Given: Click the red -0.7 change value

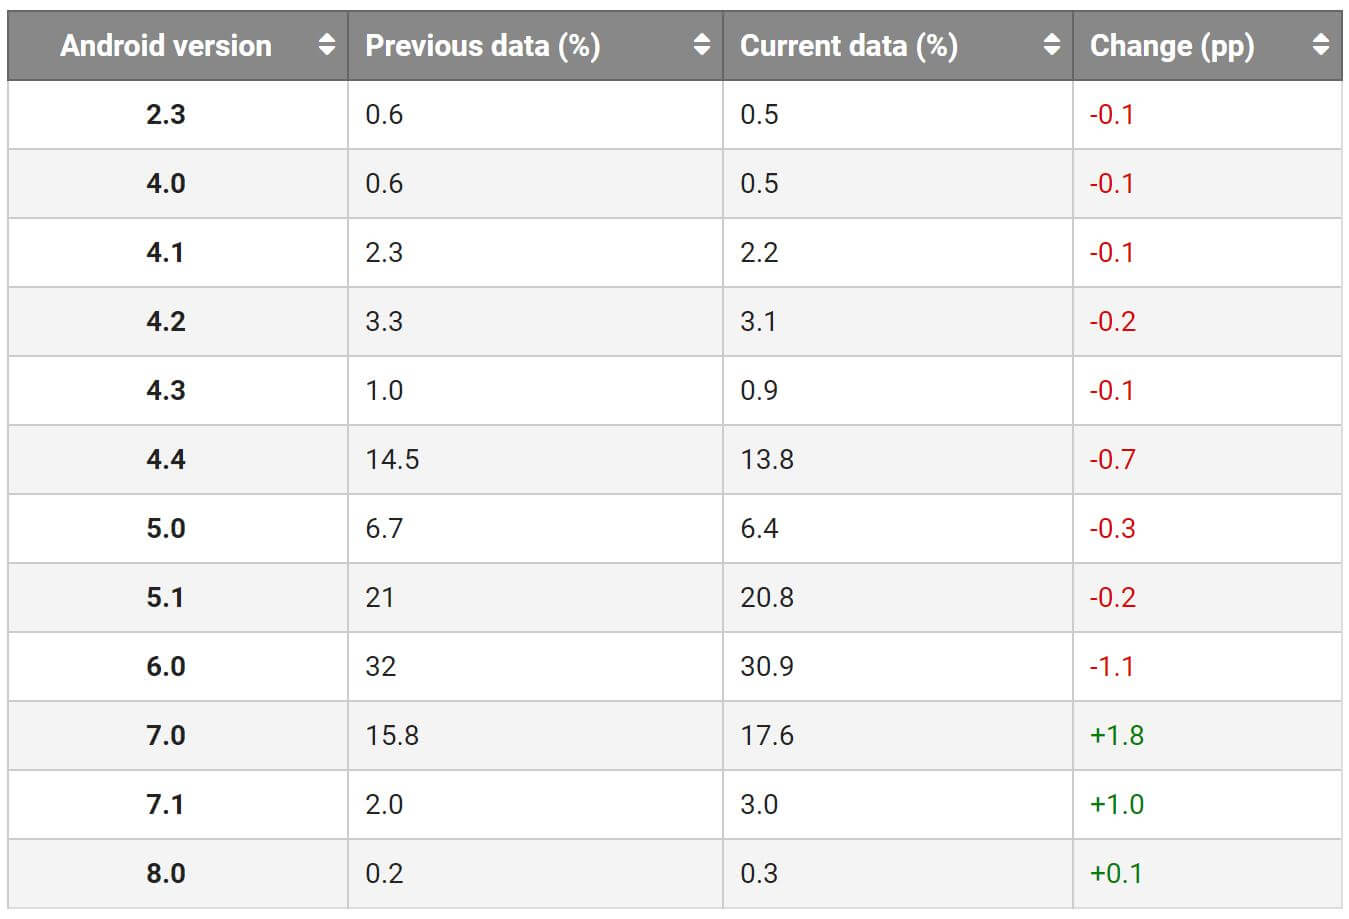Looking at the screenshot, I should 1112,459.
